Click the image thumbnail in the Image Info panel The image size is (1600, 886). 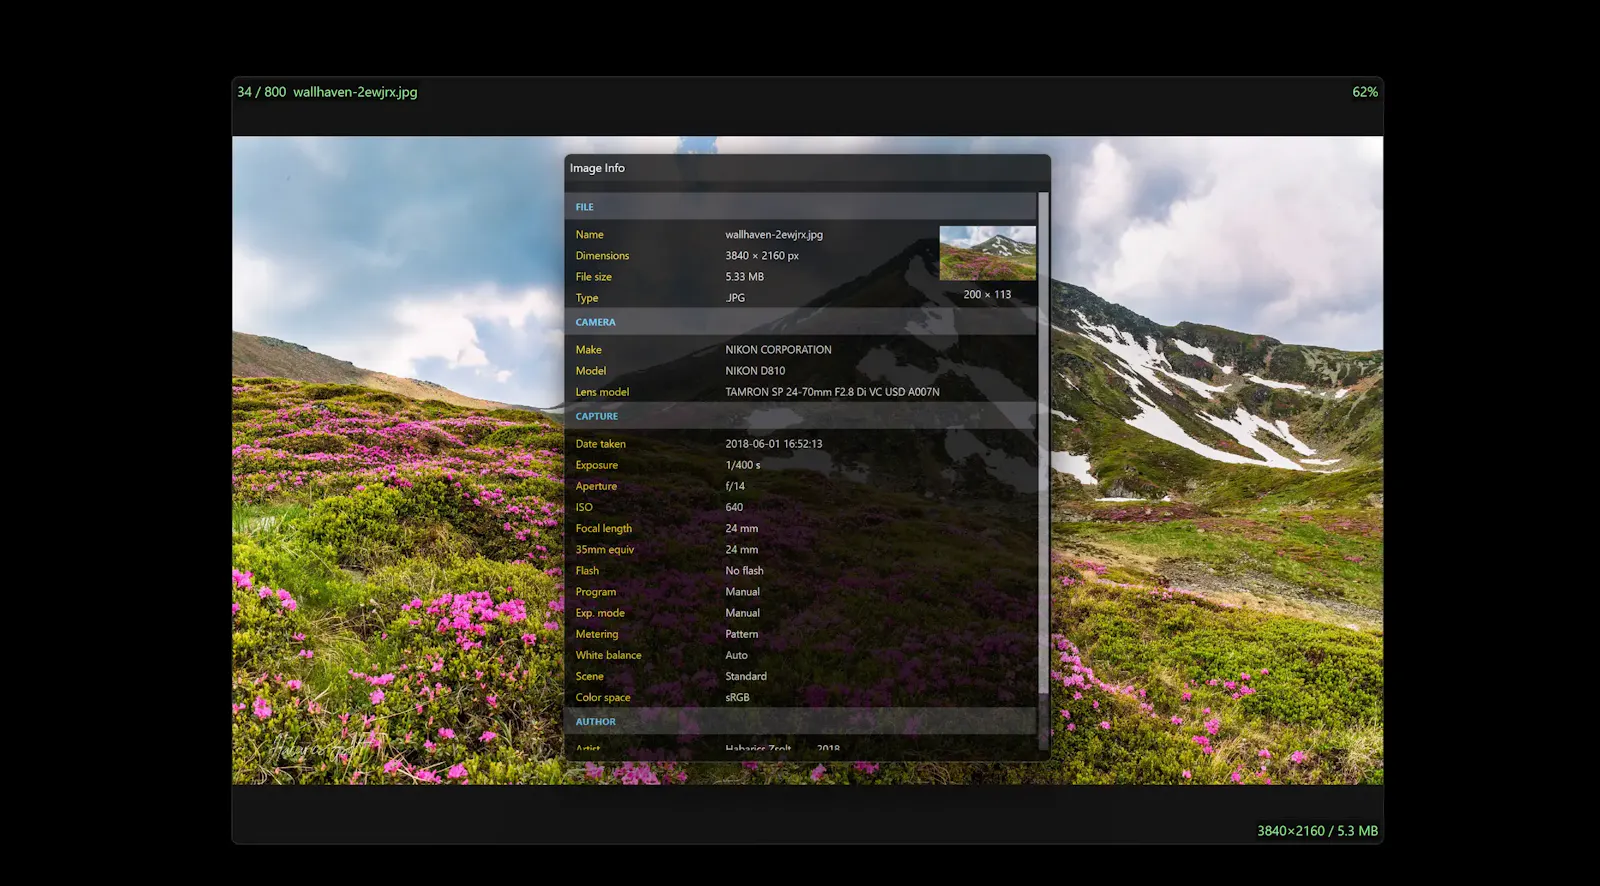987,253
